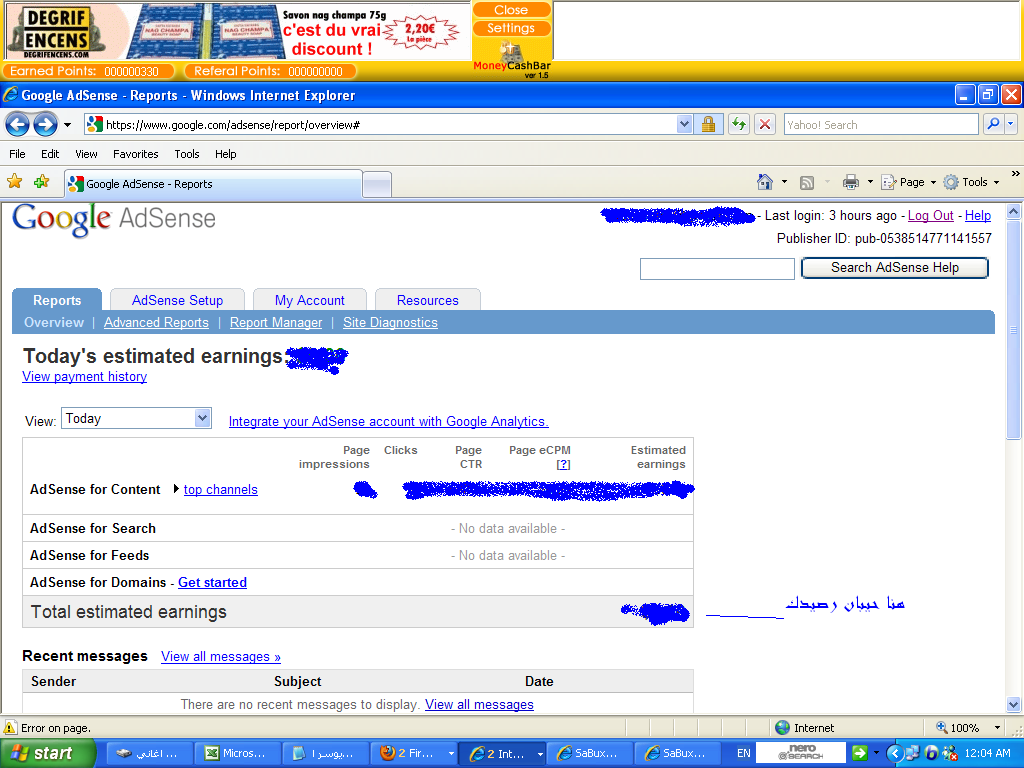
Task: Print the page with the printer icon
Action: [850, 182]
